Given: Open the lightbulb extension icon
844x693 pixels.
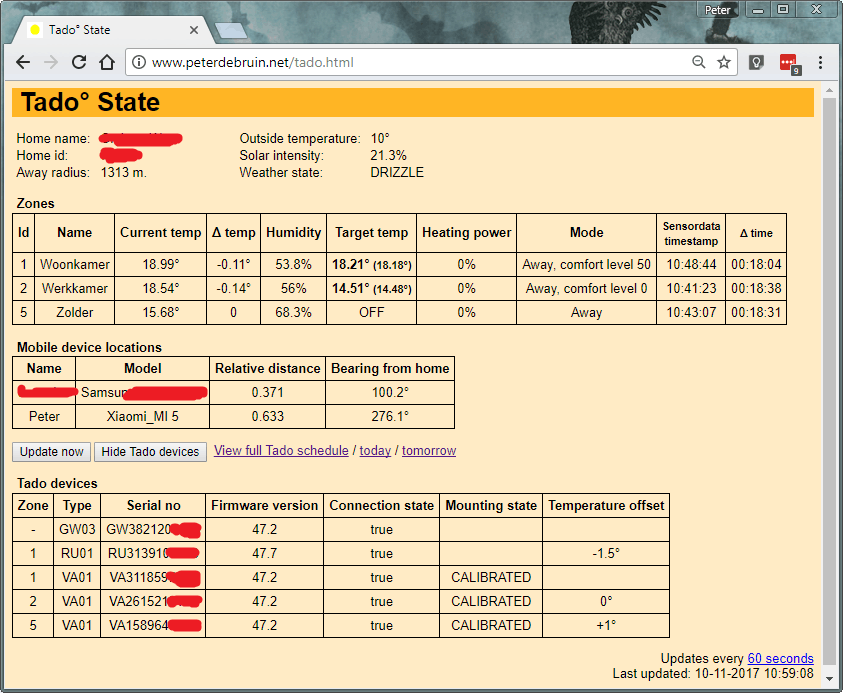Looking at the screenshot, I should tap(758, 62).
